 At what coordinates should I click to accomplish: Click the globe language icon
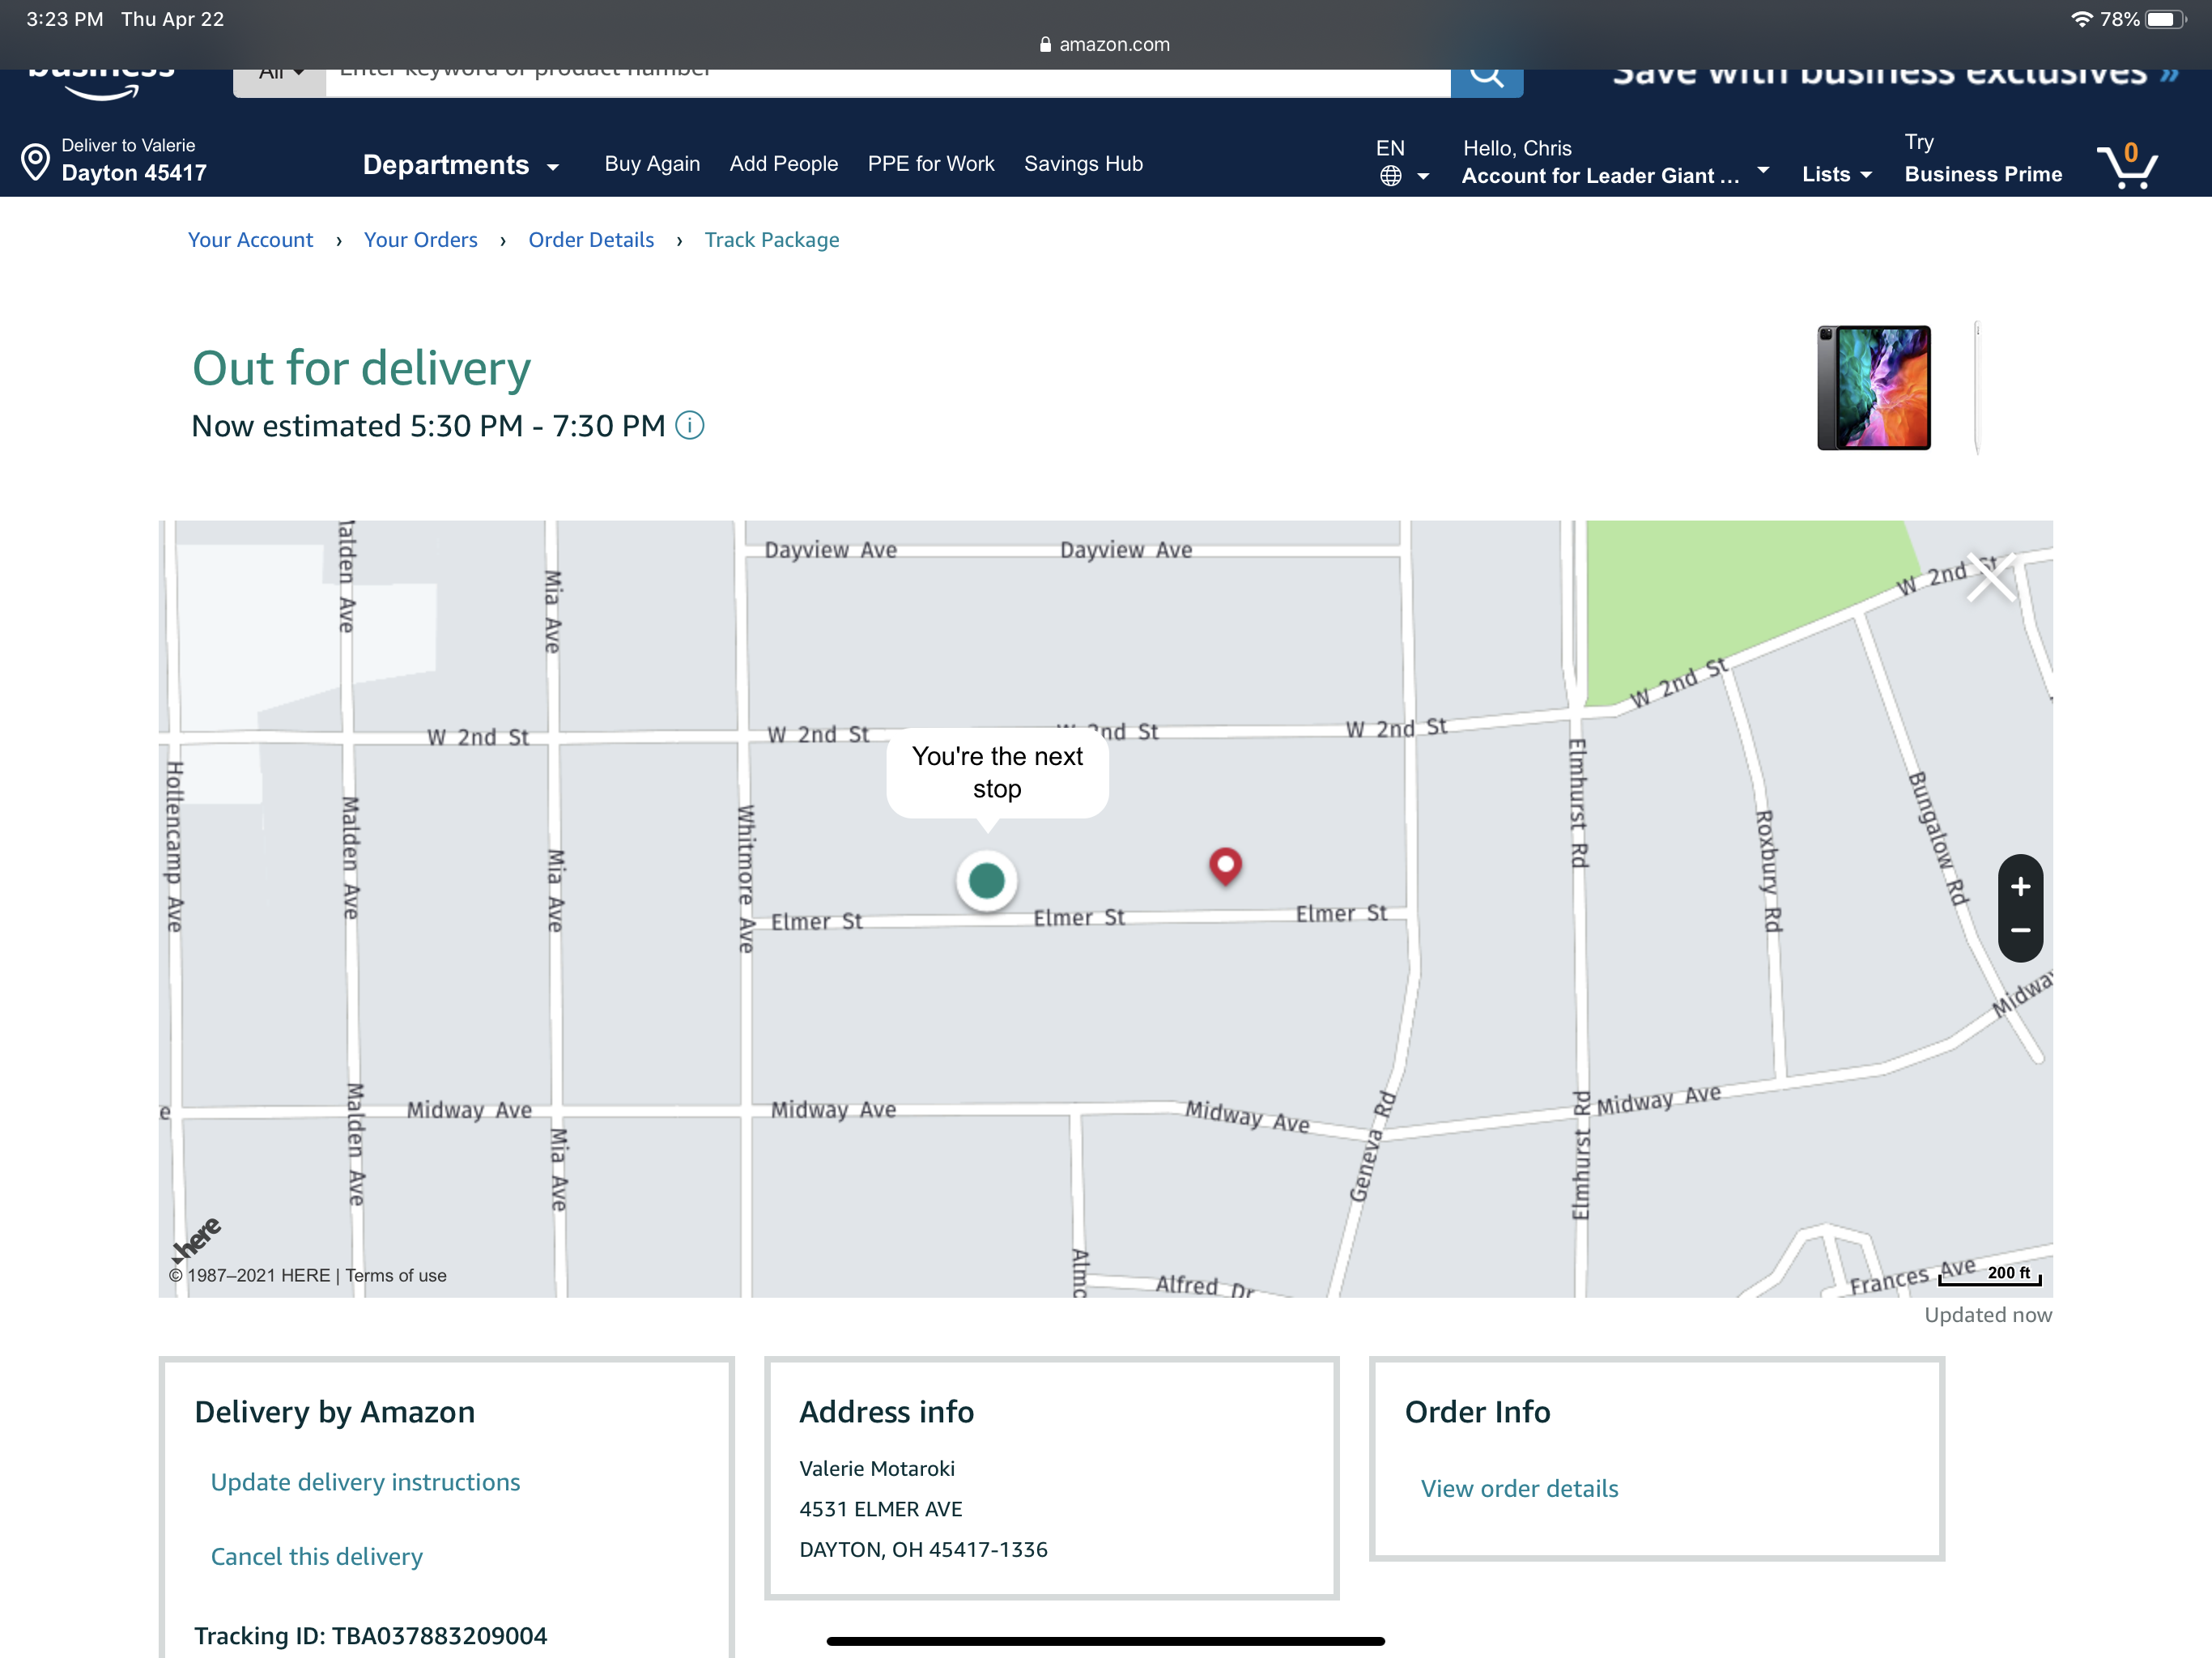1390,176
